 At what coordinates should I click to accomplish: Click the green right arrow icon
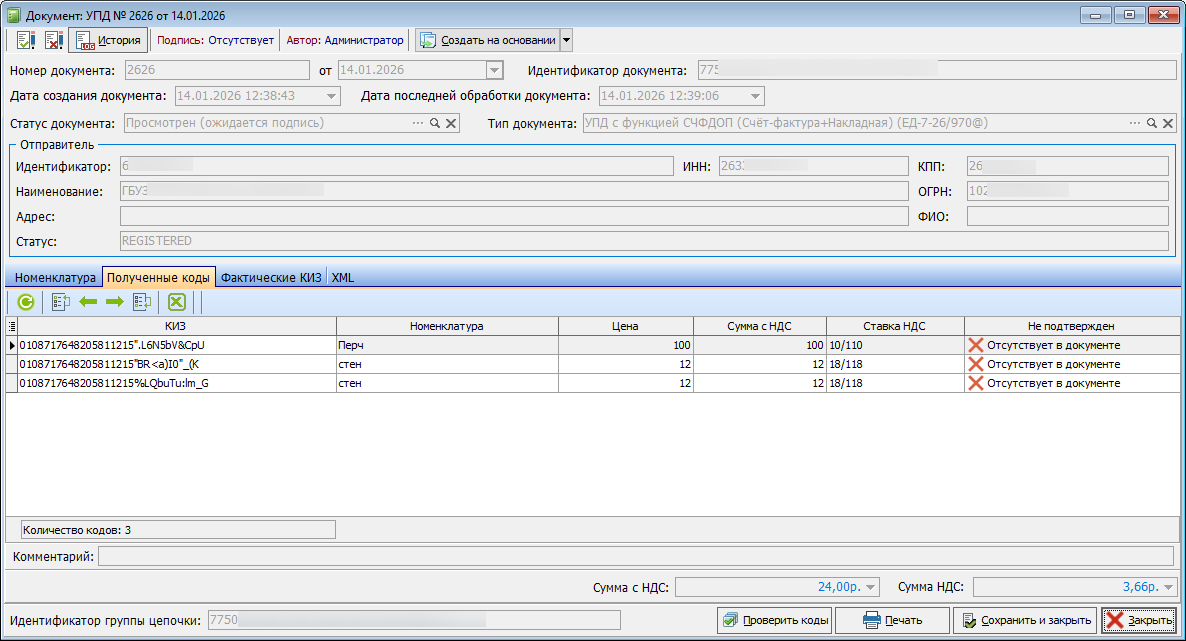pos(114,302)
